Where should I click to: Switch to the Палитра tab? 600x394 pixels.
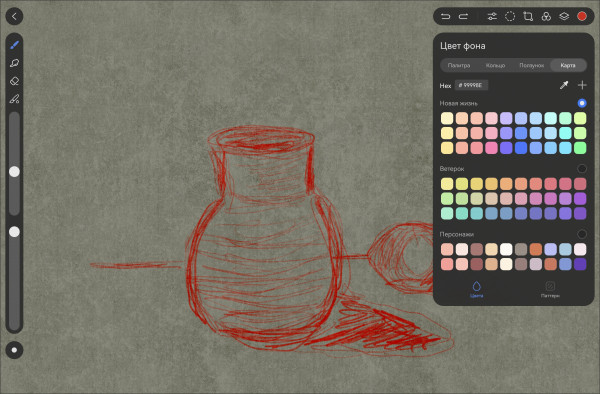click(459, 65)
